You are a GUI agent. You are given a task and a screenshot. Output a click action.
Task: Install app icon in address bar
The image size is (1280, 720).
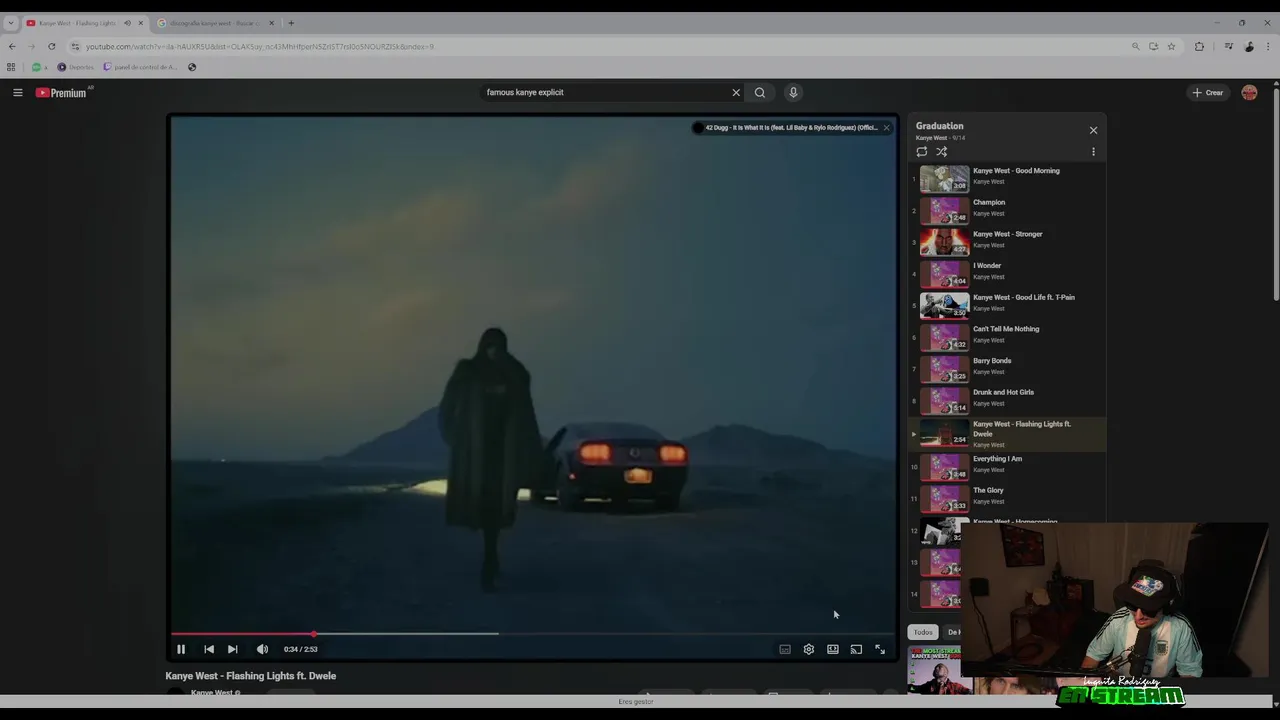(1153, 46)
